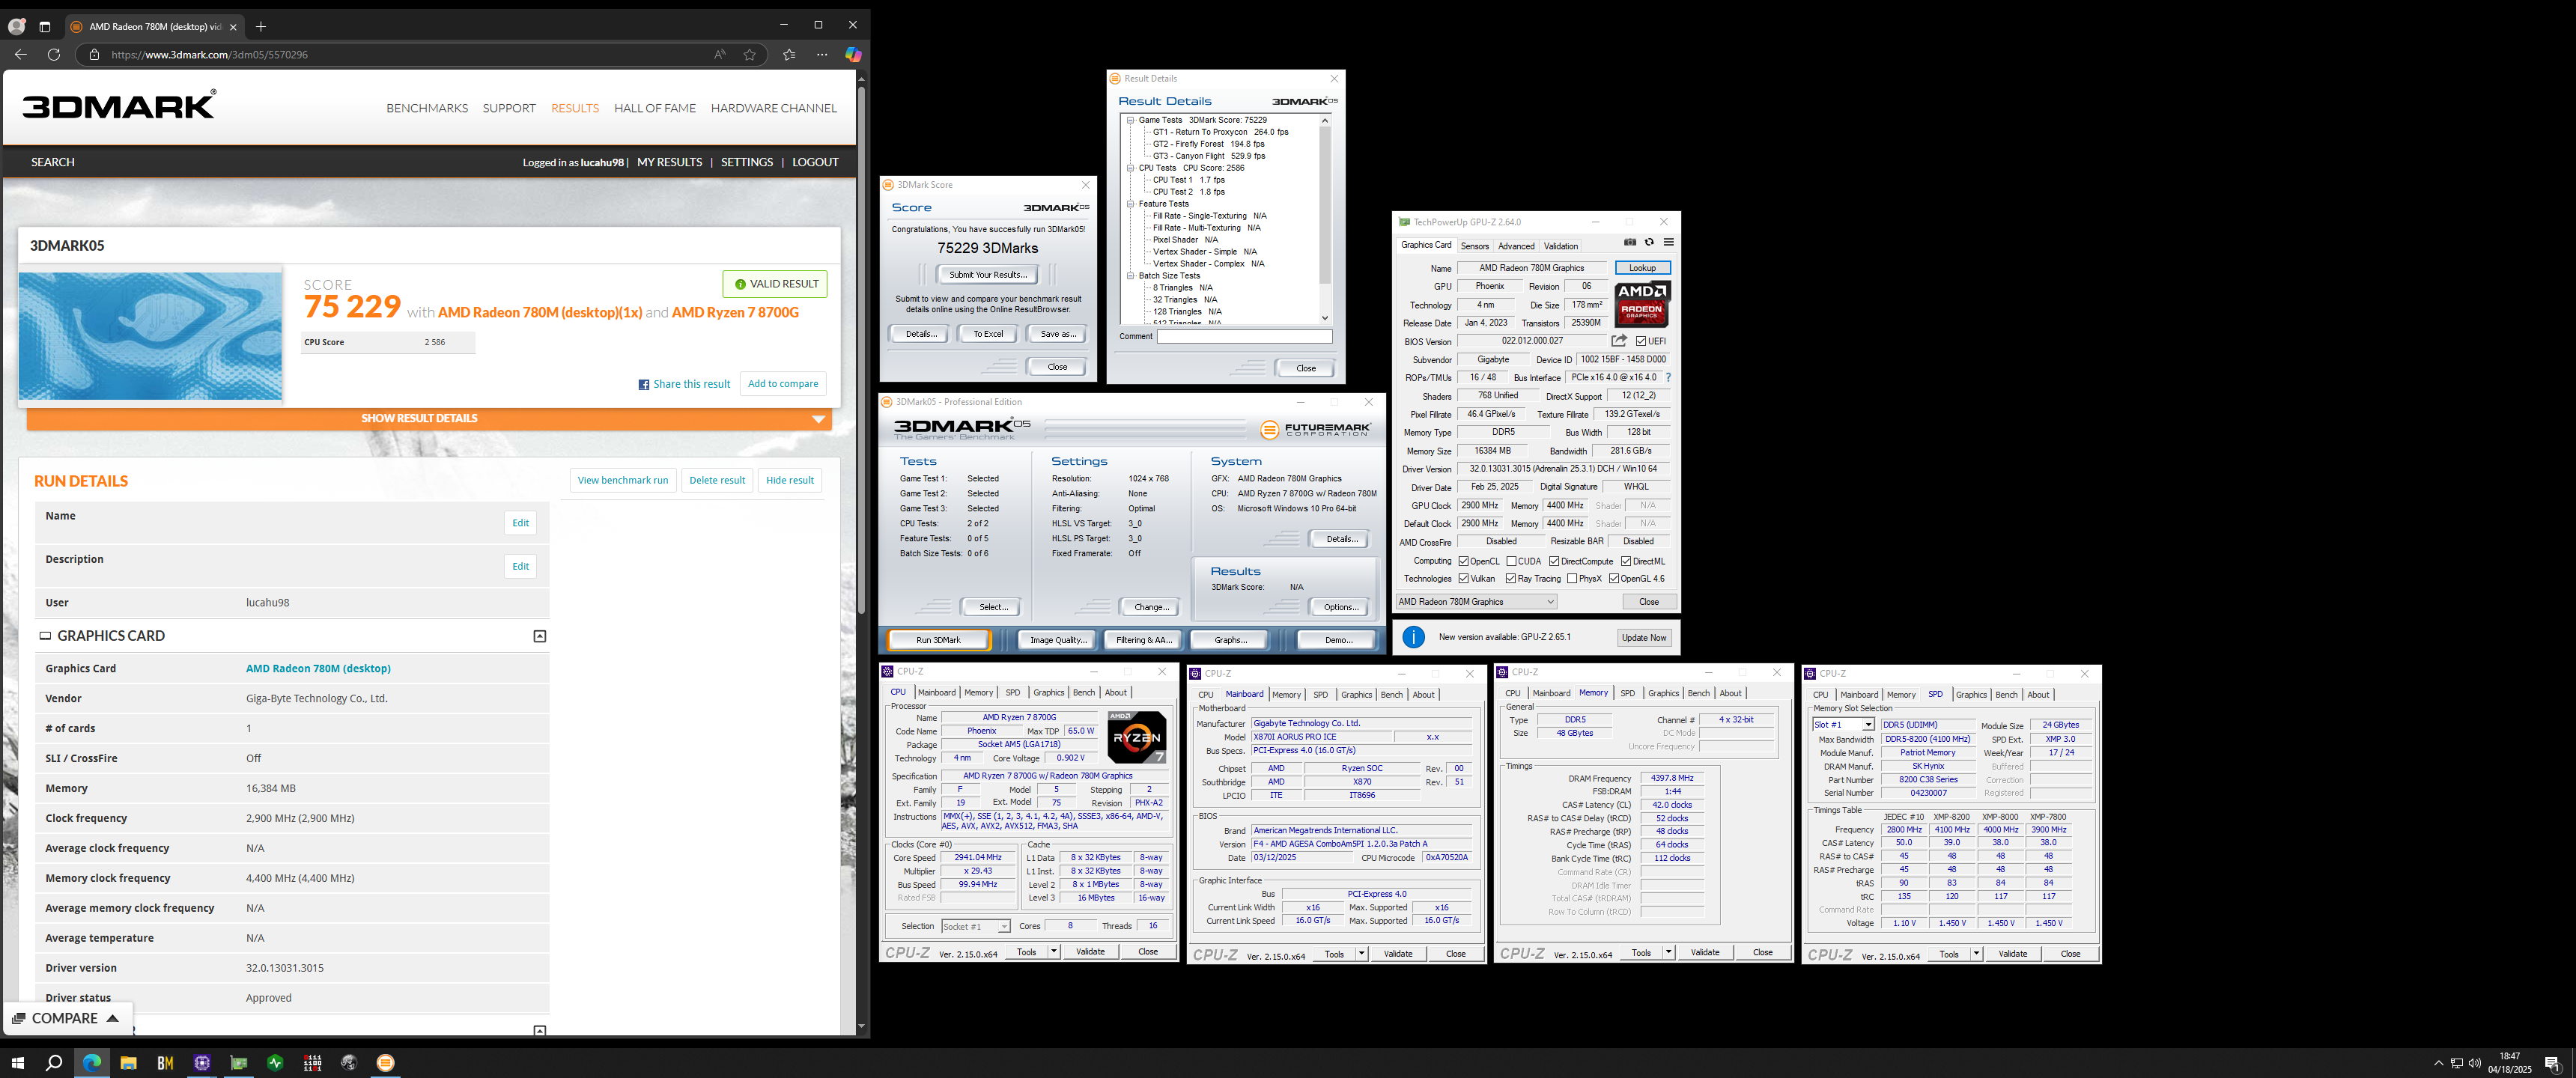Open BenchMate BM taskbar icon
This screenshot has height=1078, width=2576.
pyautogui.click(x=165, y=1063)
